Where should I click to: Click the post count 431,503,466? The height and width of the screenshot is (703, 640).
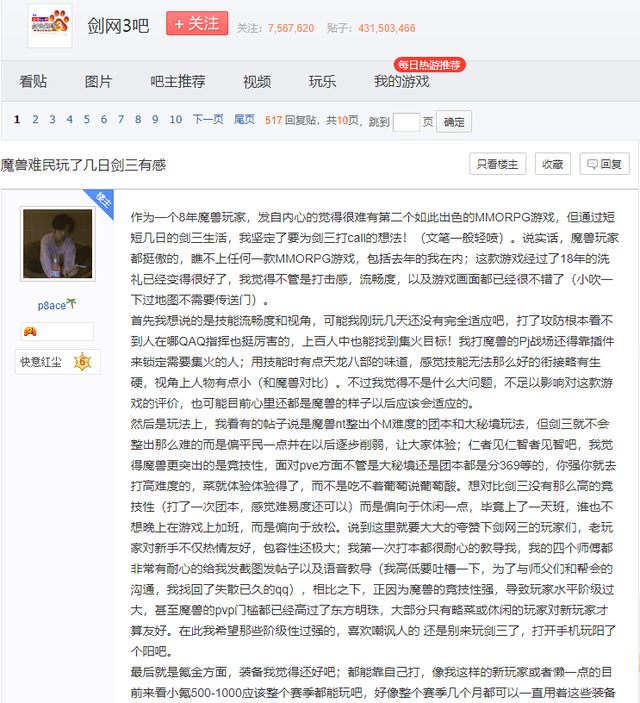coord(387,28)
